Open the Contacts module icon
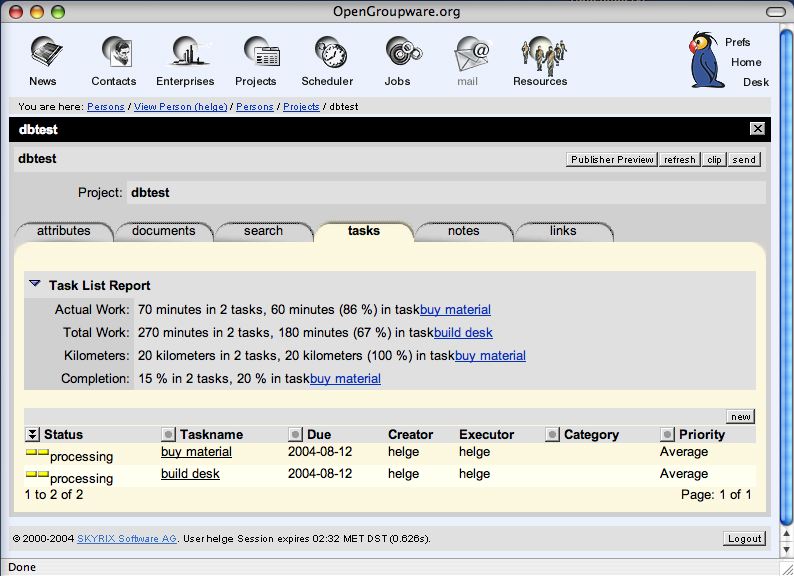Viewport: 794px width, 576px height. pyautogui.click(x=117, y=52)
